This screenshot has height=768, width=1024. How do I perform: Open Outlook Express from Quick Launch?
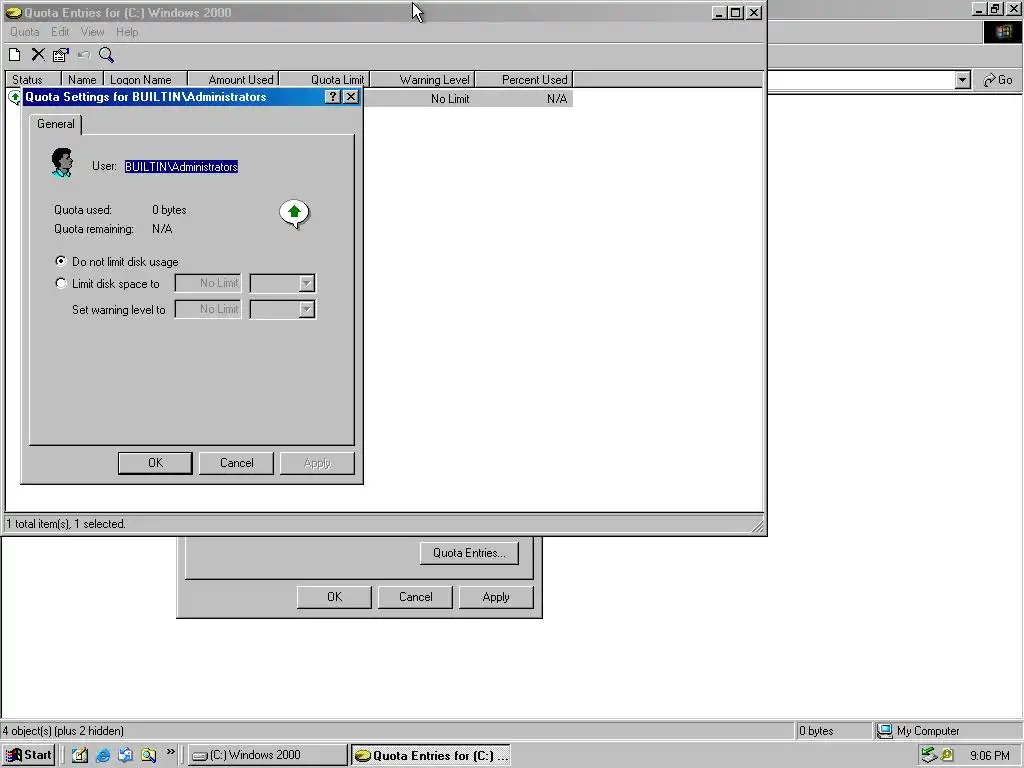(125, 755)
